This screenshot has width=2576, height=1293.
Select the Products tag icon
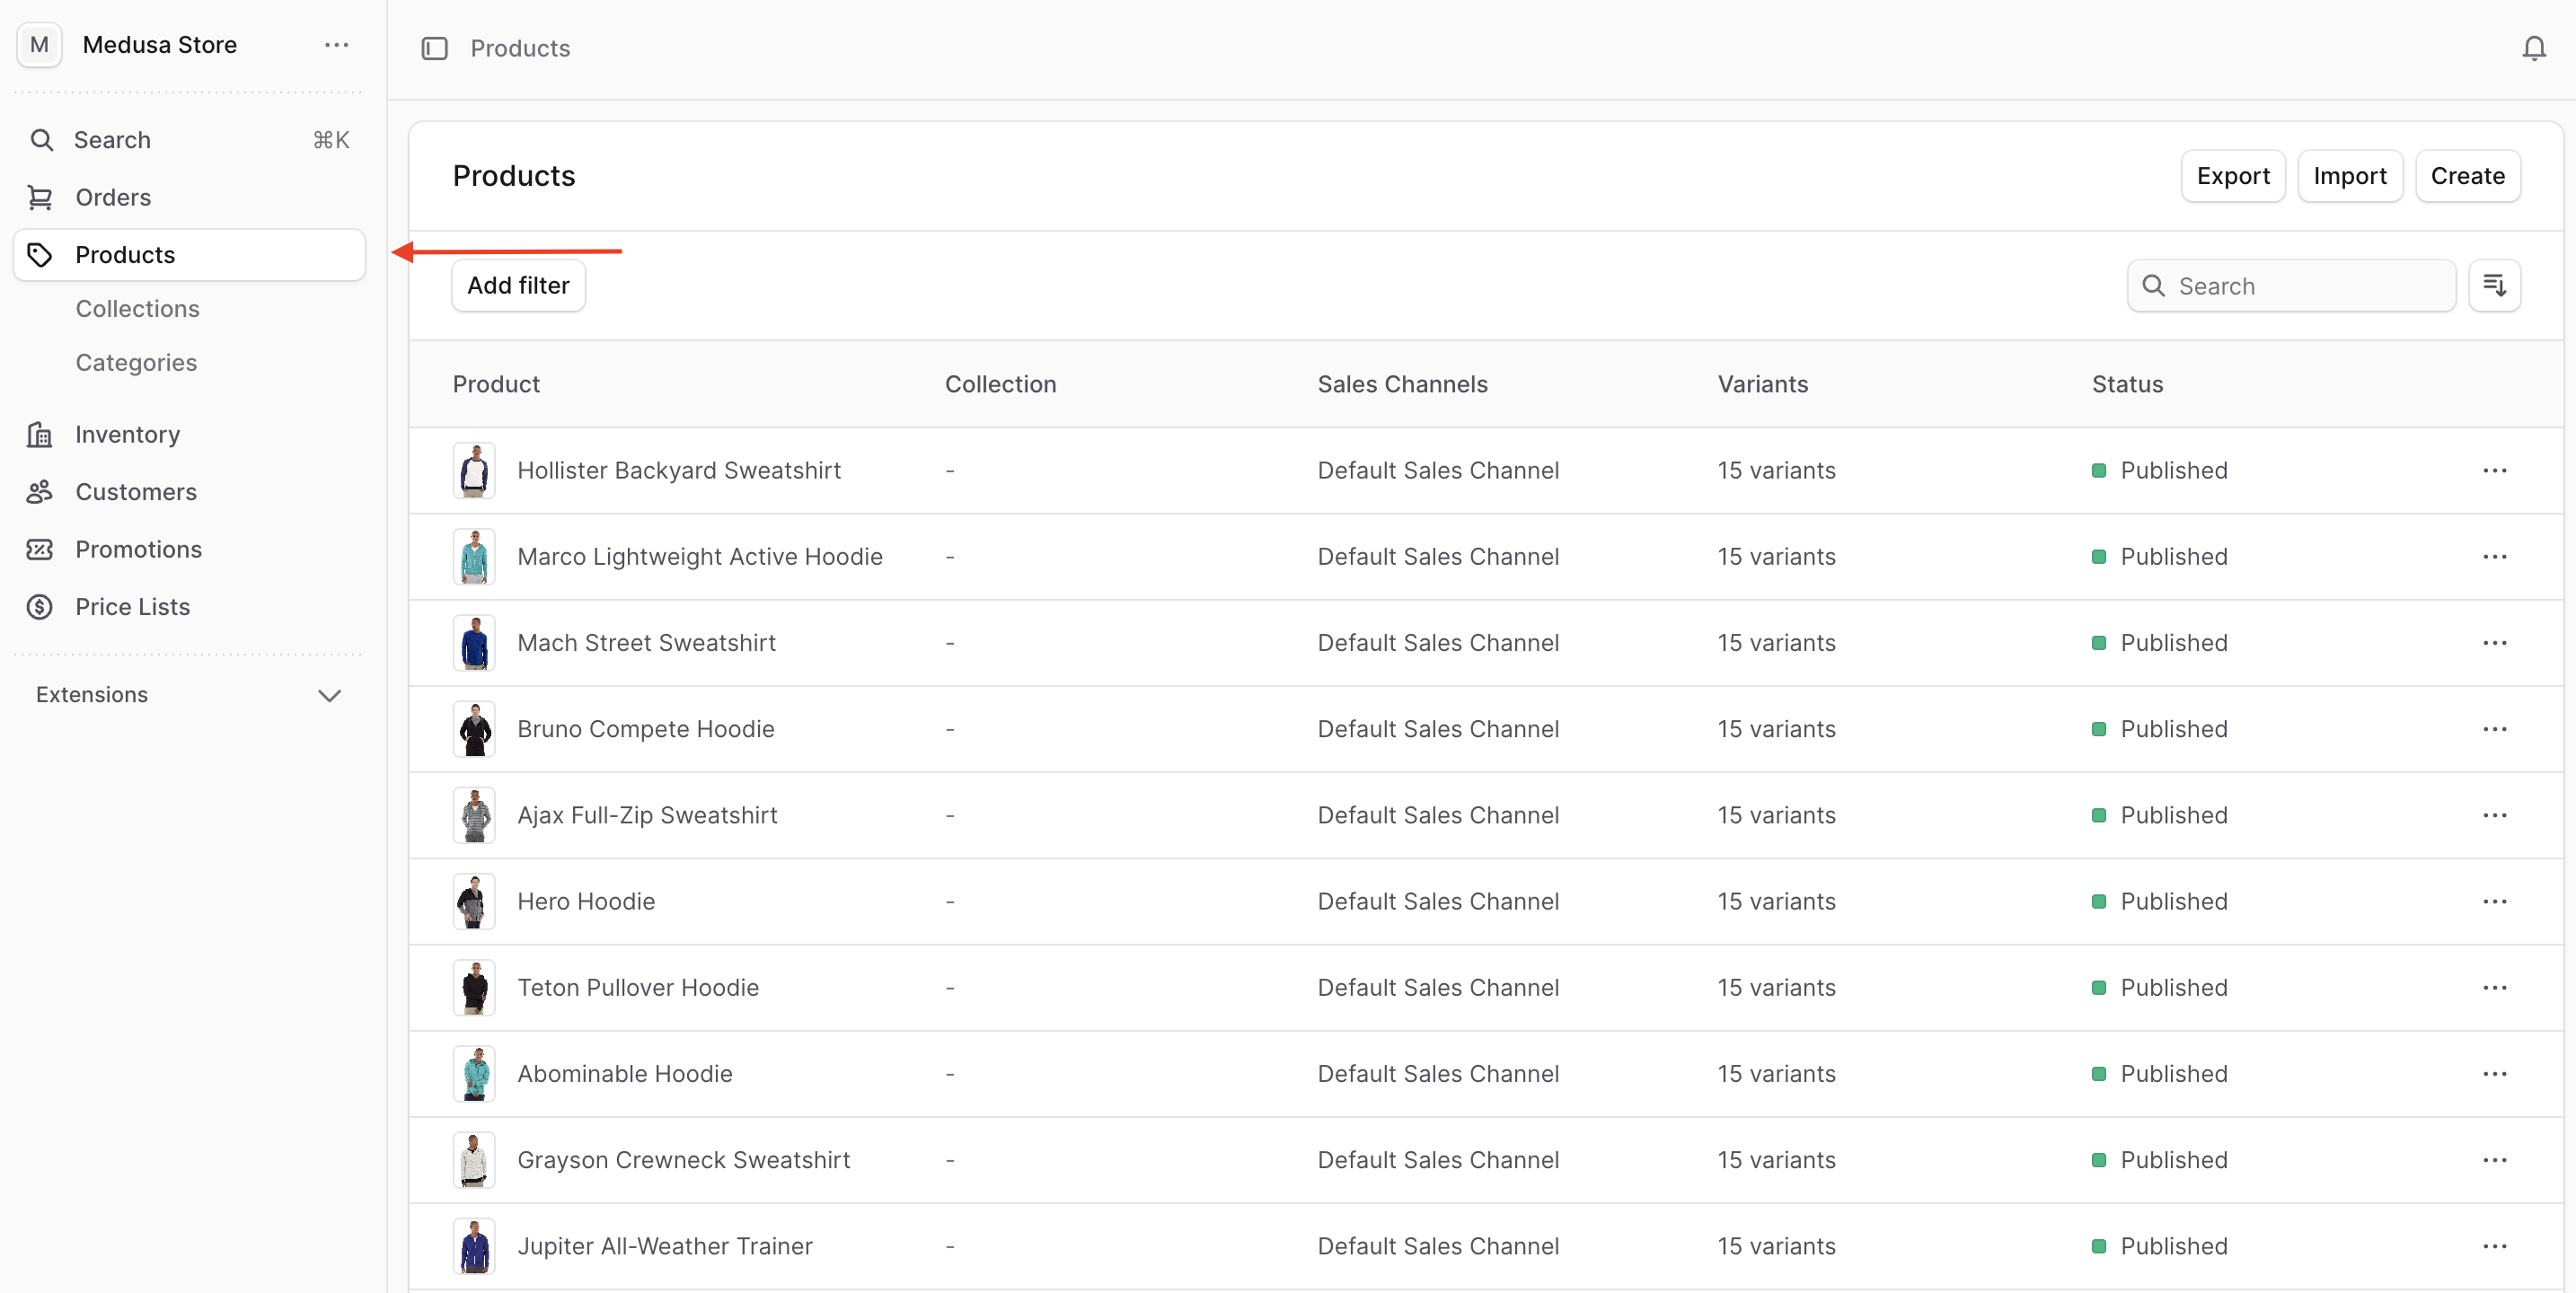(41, 254)
